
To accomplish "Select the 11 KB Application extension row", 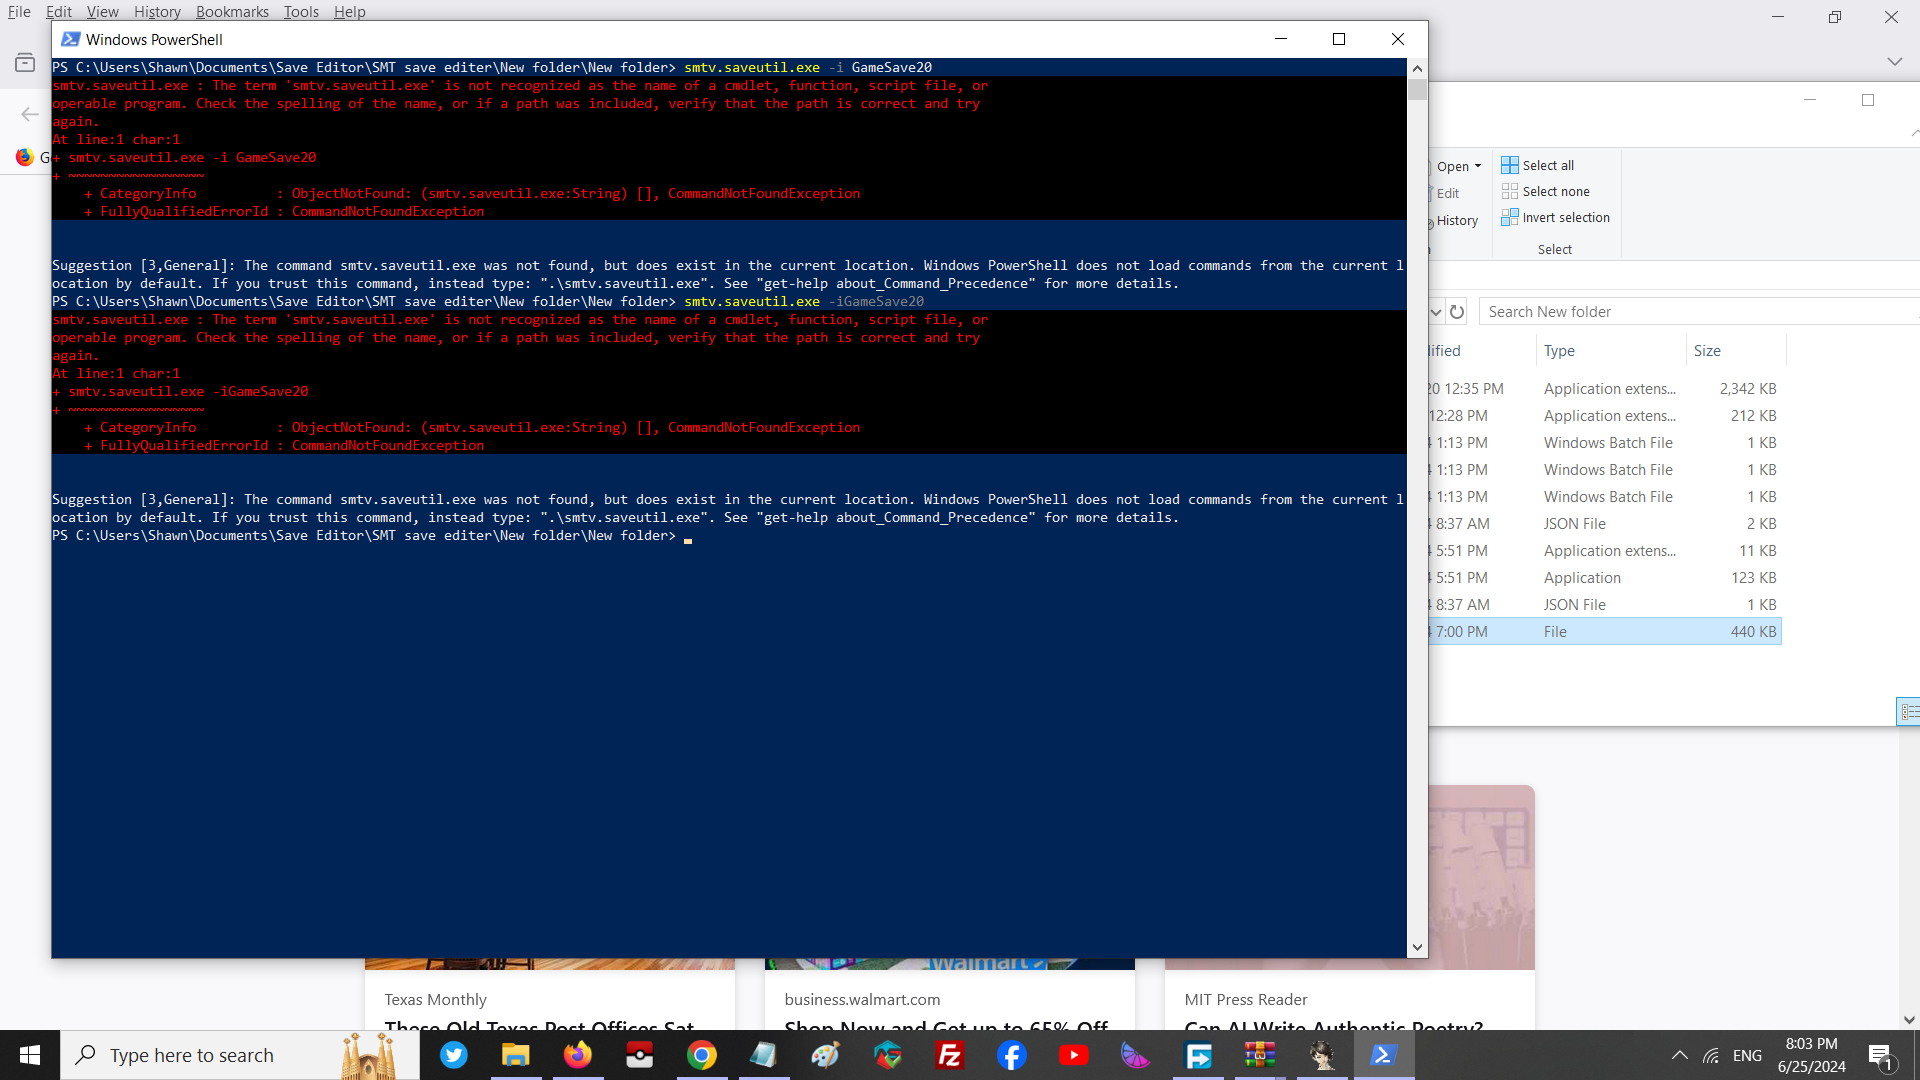I will (x=1604, y=551).
